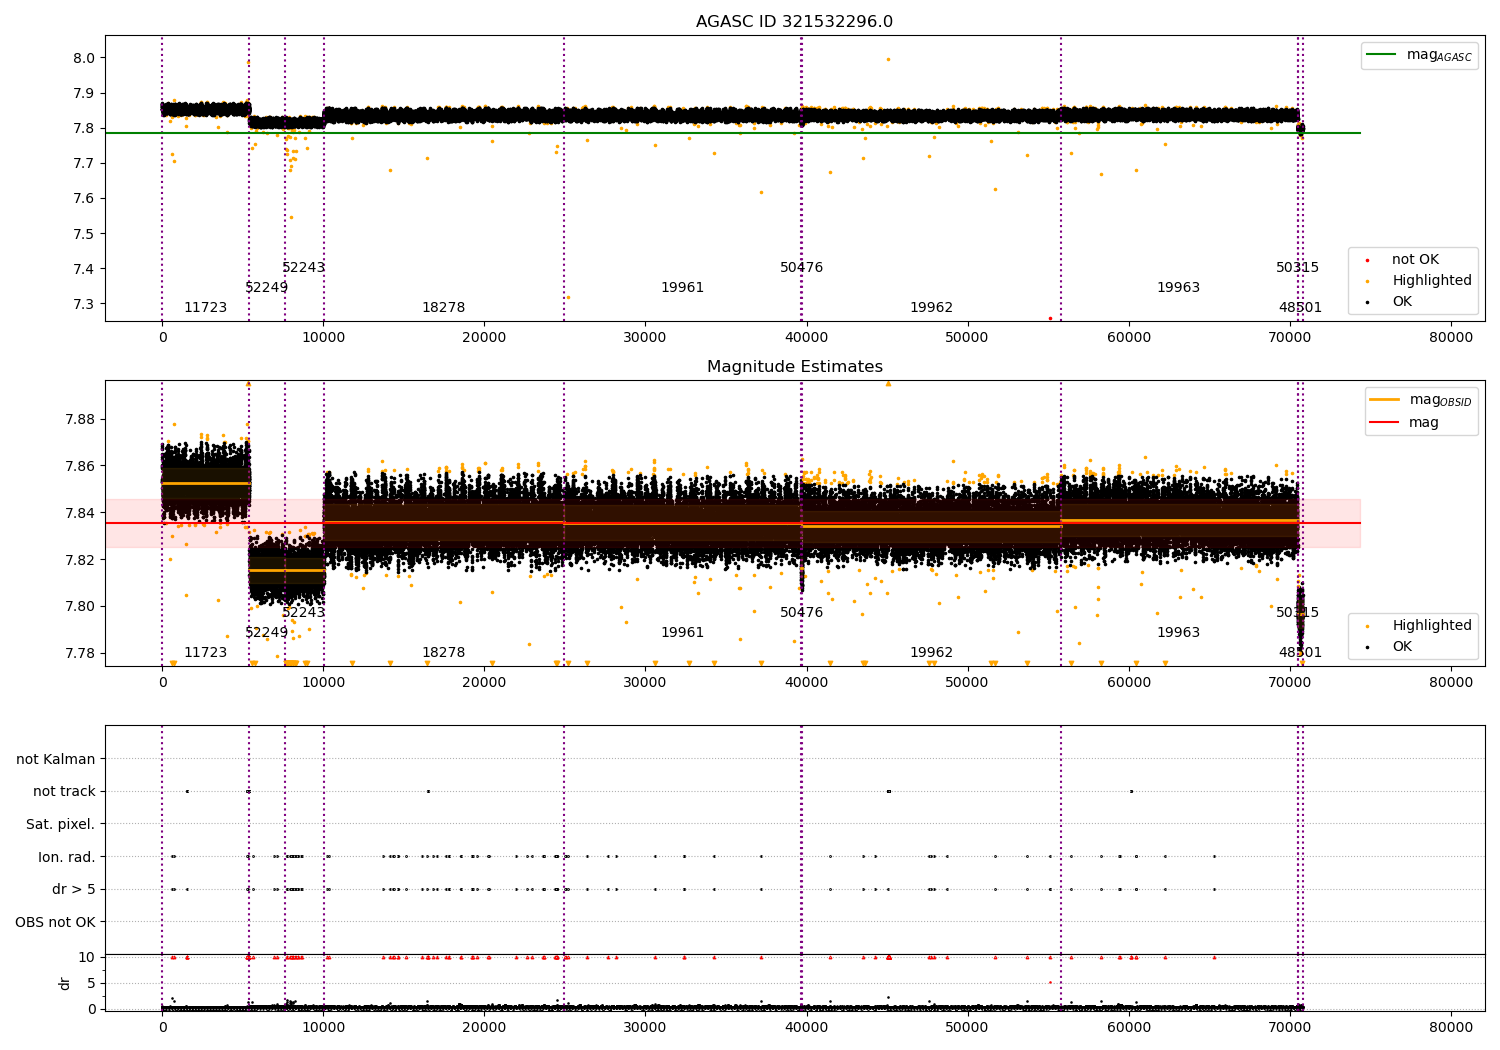Screen dimensions: 1500x1050
Task: Click observation label 19961 in middle plot
Action: tap(682, 633)
